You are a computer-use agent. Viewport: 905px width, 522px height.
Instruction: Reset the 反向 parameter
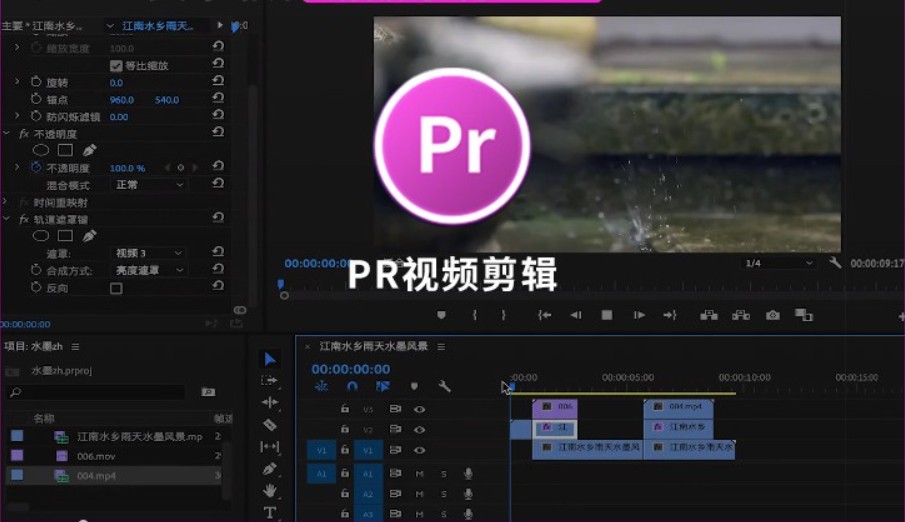218,285
